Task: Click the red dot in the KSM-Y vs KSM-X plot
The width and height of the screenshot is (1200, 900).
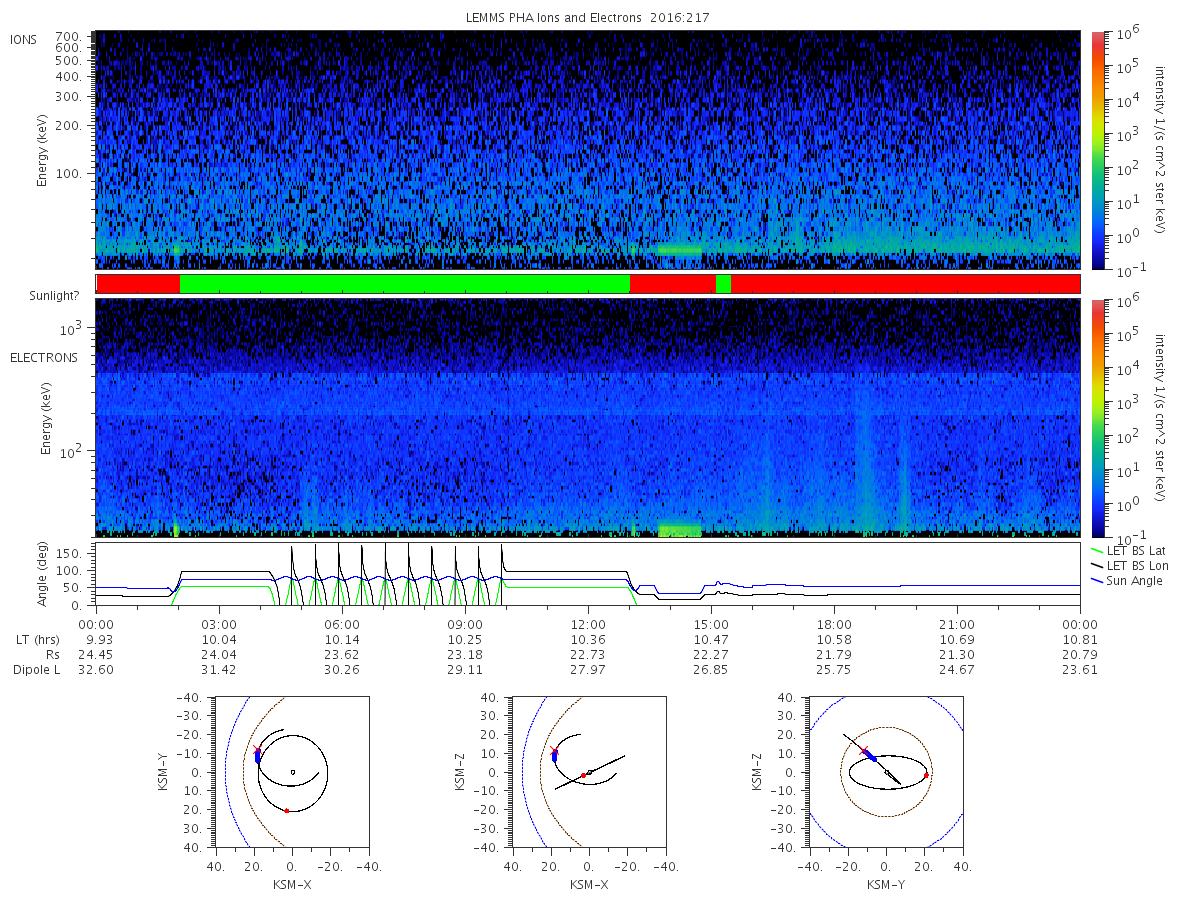Action: pyautogui.click(x=287, y=811)
